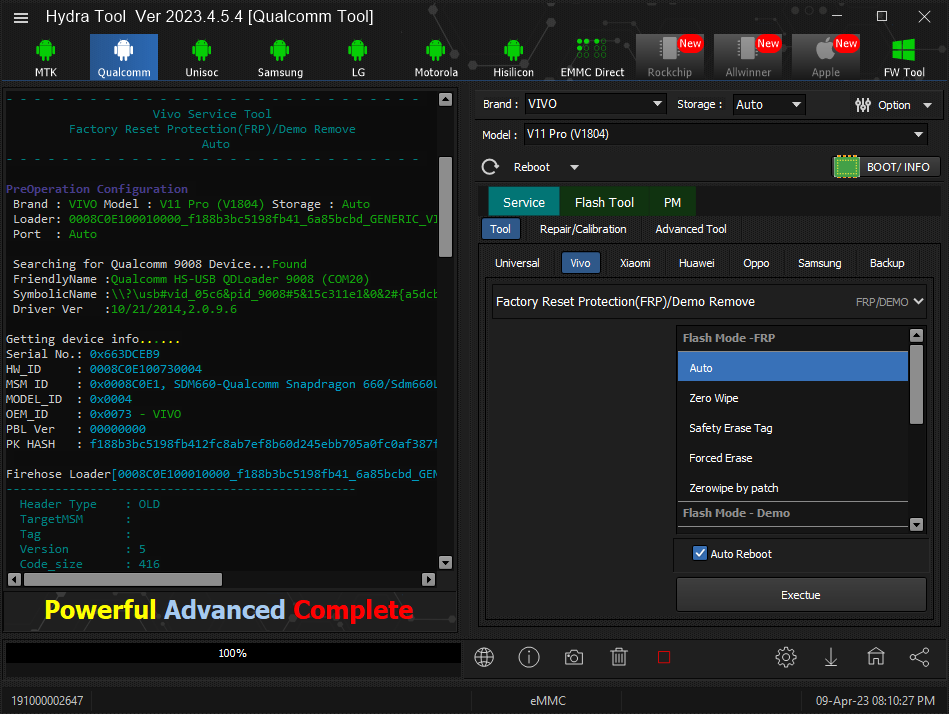The width and height of the screenshot is (949, 714).
Task: Open the Repair/Calibration sub-tab
Action: [583, 229]
